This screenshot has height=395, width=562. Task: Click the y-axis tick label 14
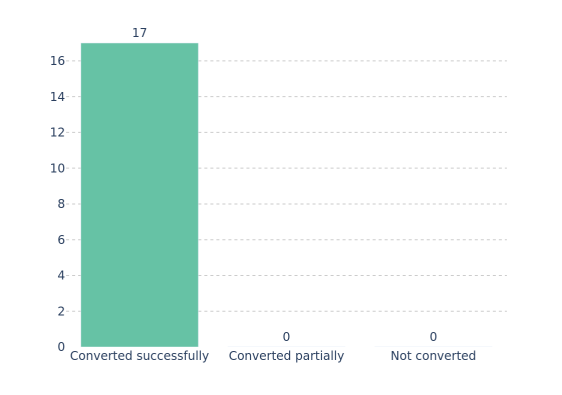[x=57, y=97]
